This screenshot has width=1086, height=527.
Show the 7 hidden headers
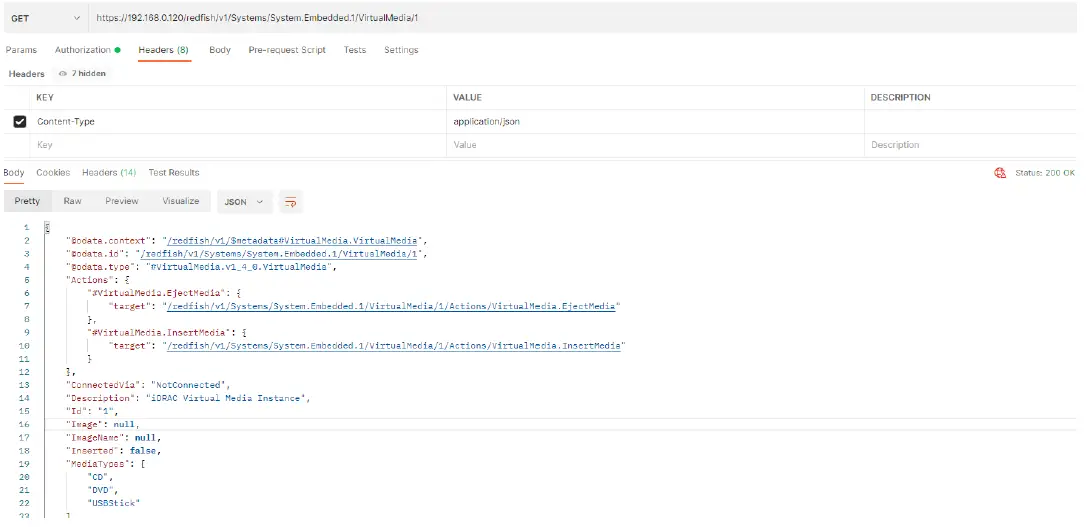click(x=82, y=73)
